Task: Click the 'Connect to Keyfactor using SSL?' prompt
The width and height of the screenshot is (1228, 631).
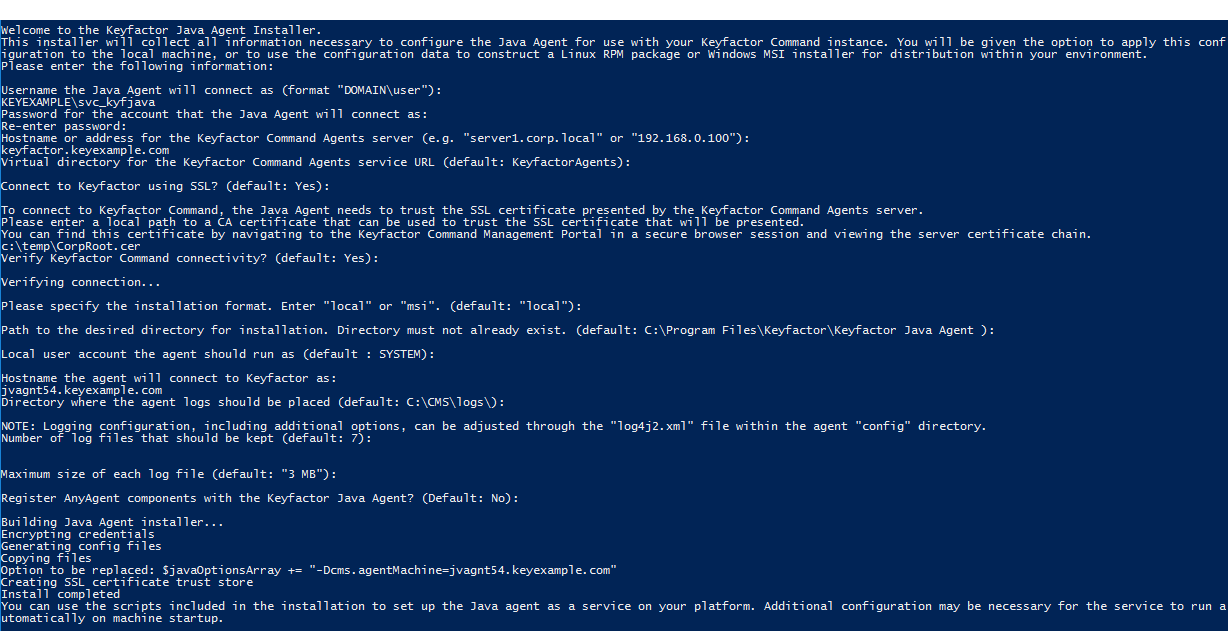Action: tap(166, 186)
